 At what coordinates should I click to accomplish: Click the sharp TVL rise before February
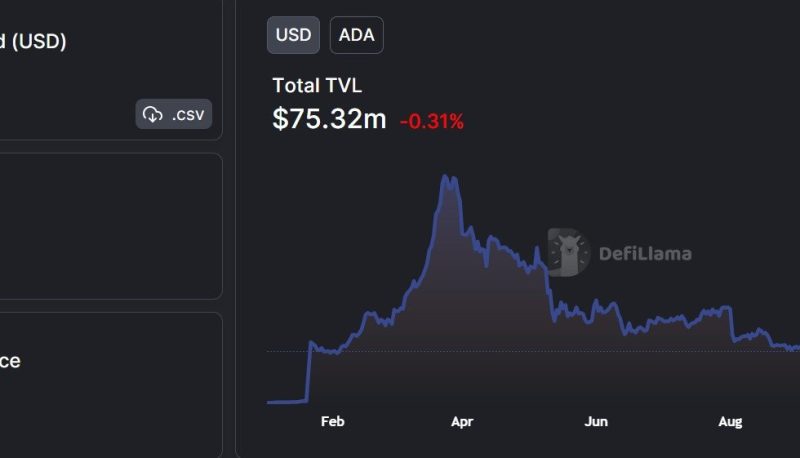tap(308, 372)
